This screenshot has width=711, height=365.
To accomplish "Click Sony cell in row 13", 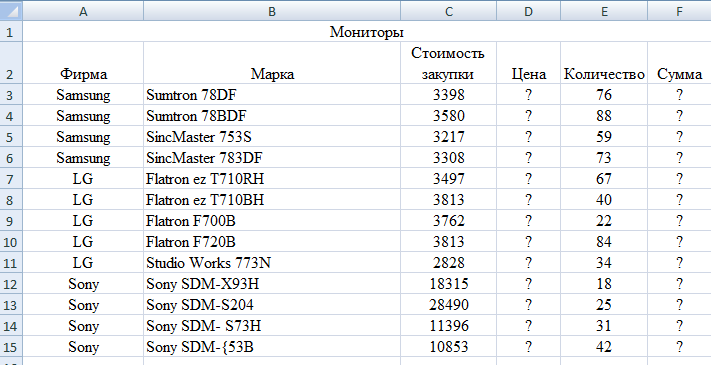I will (83, 305).
